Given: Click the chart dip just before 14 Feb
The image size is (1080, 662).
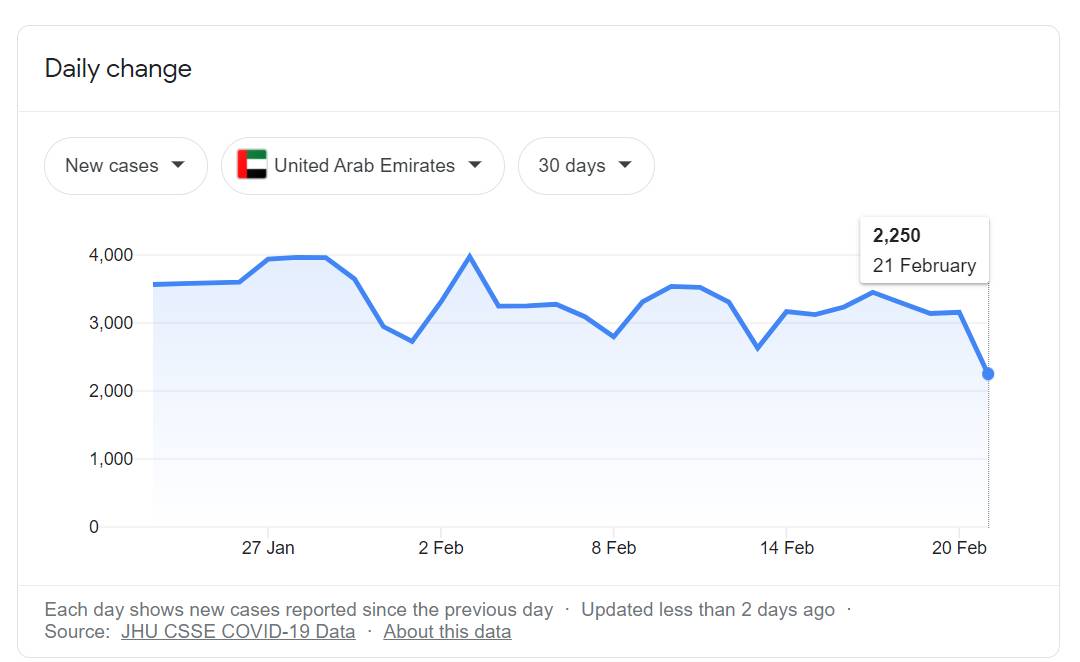Looking at the screenshot, I should 758,347.
